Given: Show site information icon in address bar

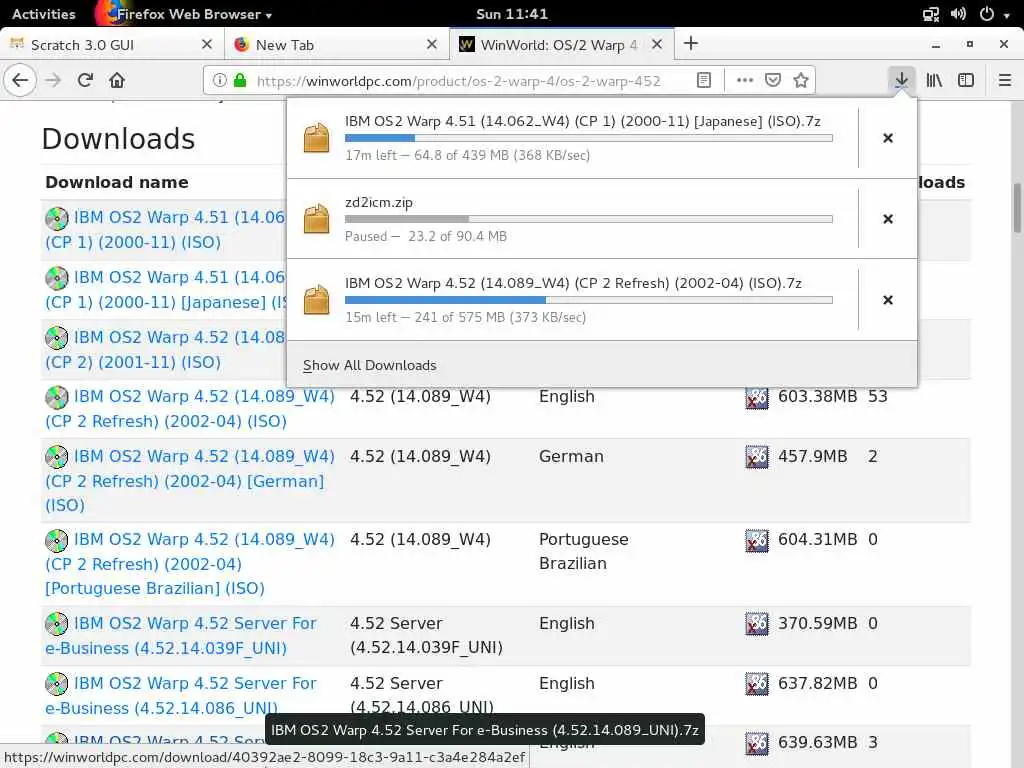Looking at the screenshot, I should [x=220, y=80].
